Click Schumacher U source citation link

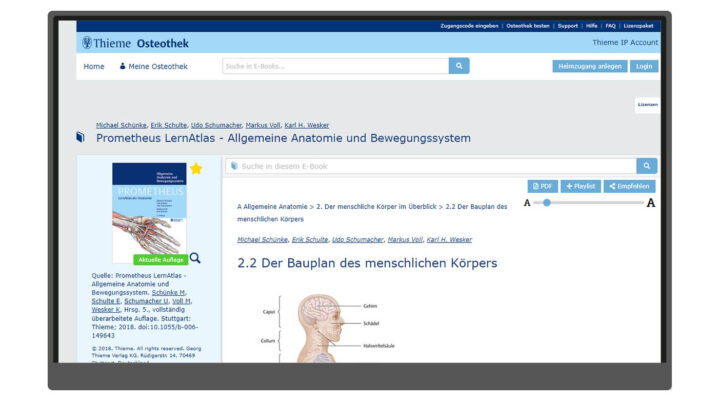[146, 301]
